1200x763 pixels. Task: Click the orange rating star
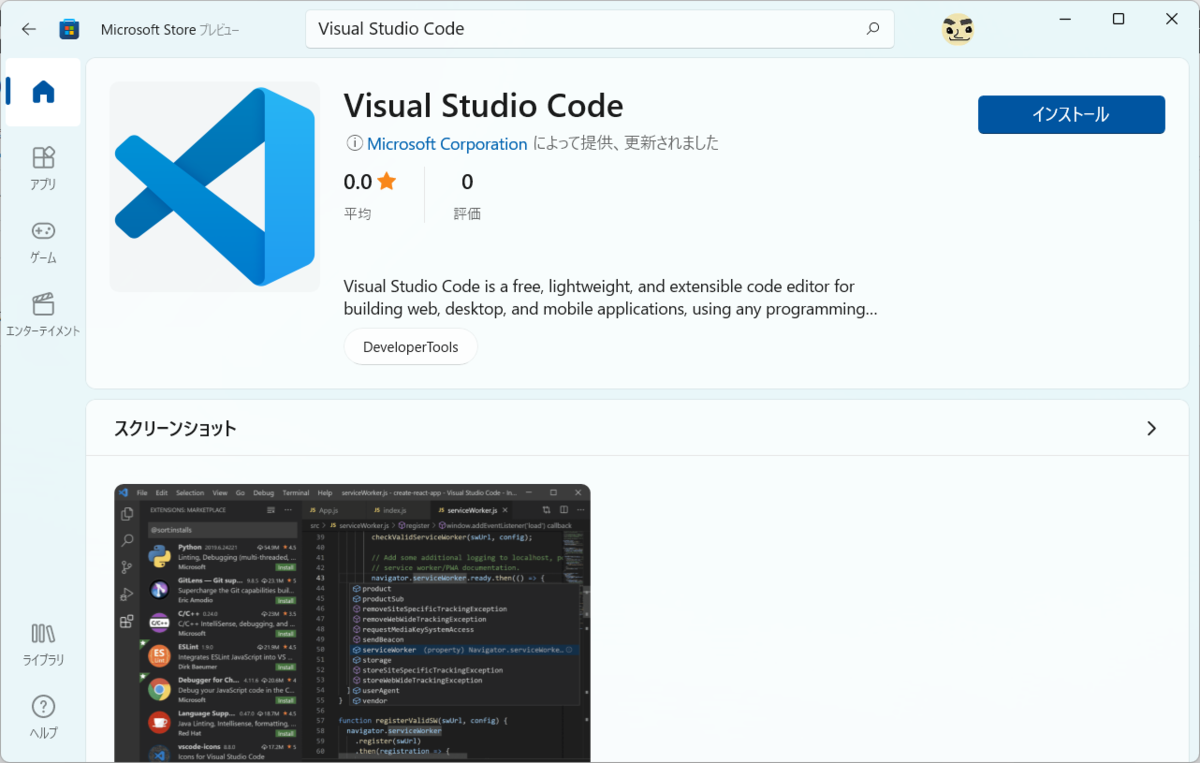tap(387, 181)
